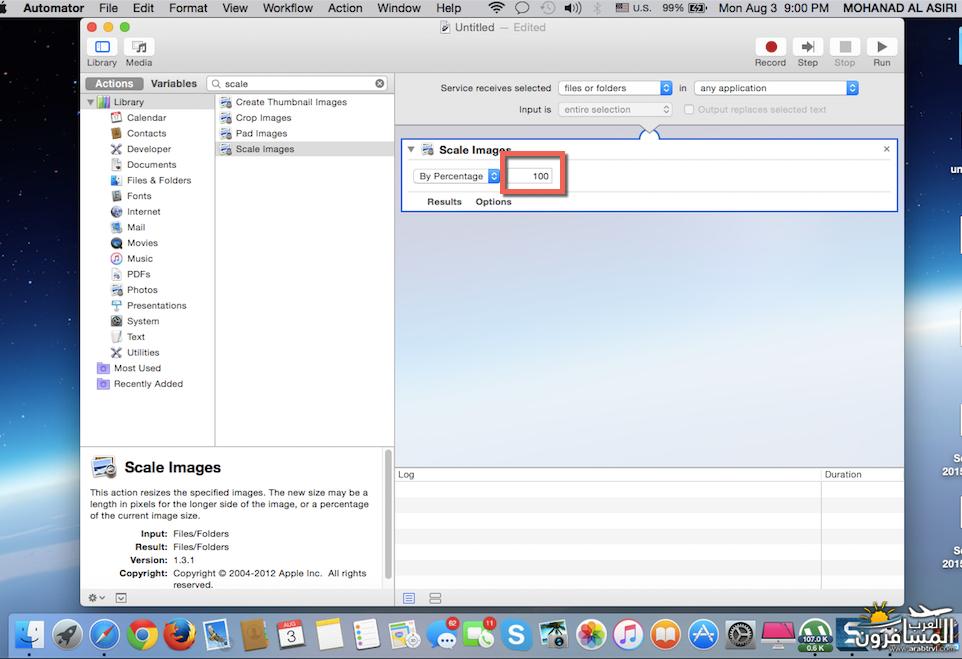Show Options of Scale Images action
Image resolution: width=962 pixels, height=659 pixels.
point(493,202)
